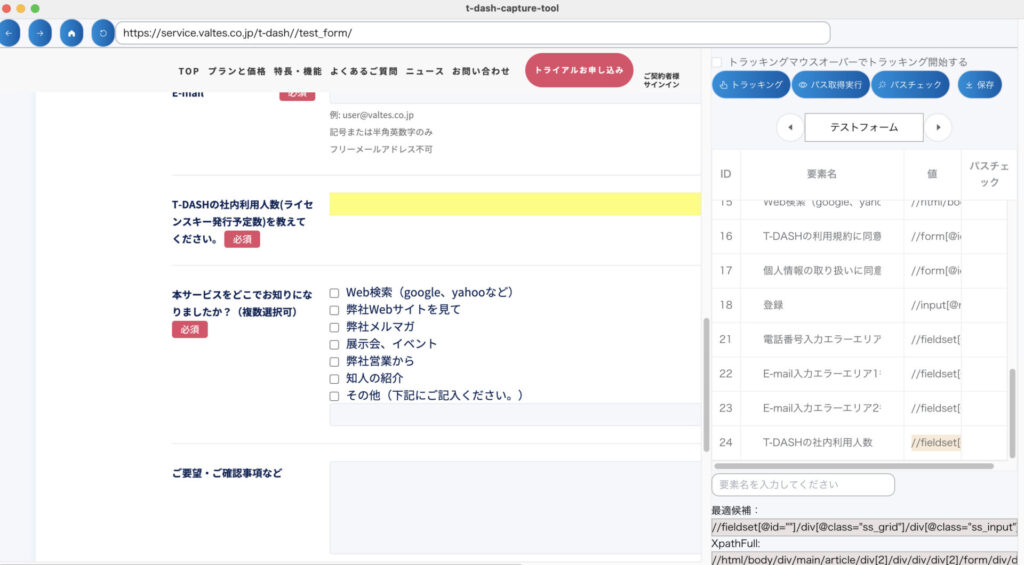Click the home icon button

click(x=71, y=33)
